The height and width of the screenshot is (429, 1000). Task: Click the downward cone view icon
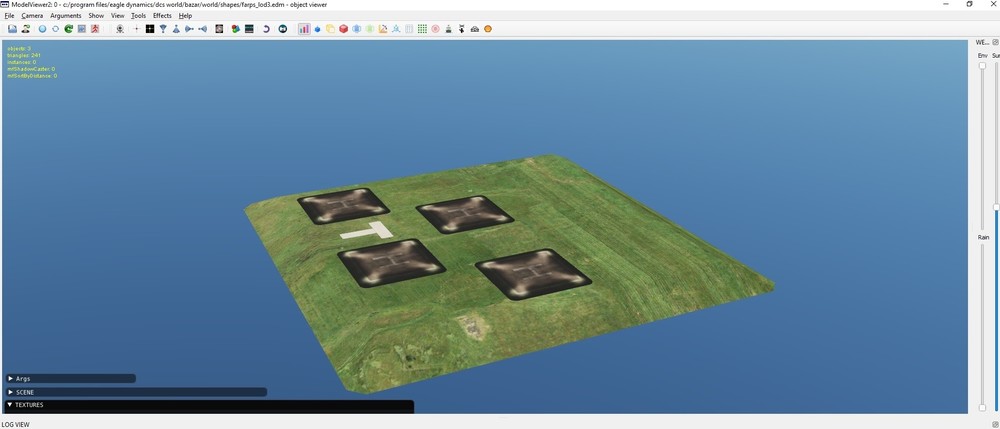tap(163, 29)
